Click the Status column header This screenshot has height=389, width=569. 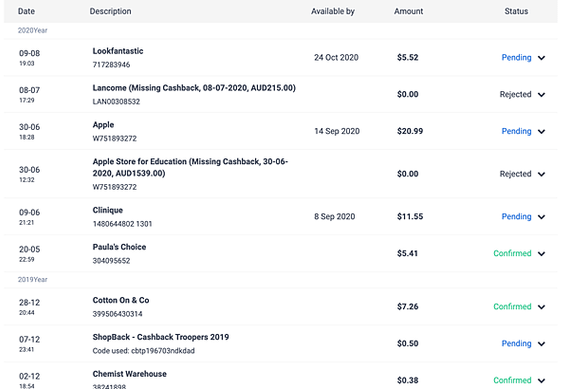(516, 11)
